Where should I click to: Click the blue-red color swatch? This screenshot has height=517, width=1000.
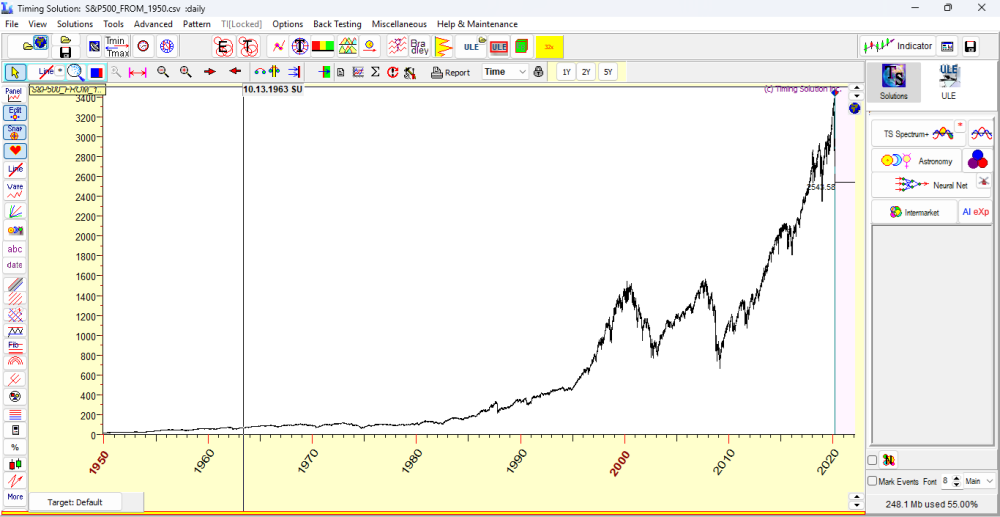point(97,72)
